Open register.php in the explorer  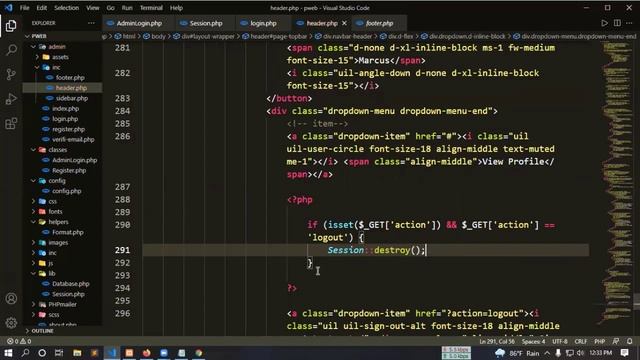(x=68, y=129)
